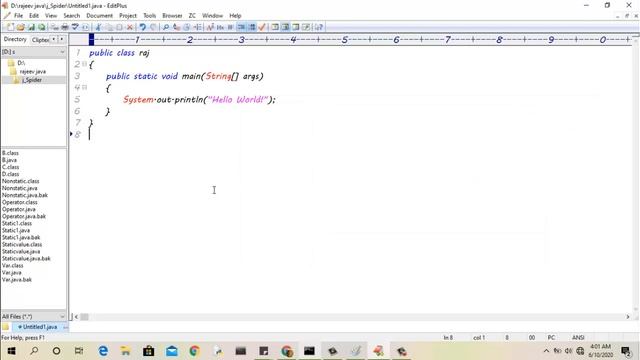
Task: Click the horizontal scrollbar left arrow
Action: [x=76, y=317]
